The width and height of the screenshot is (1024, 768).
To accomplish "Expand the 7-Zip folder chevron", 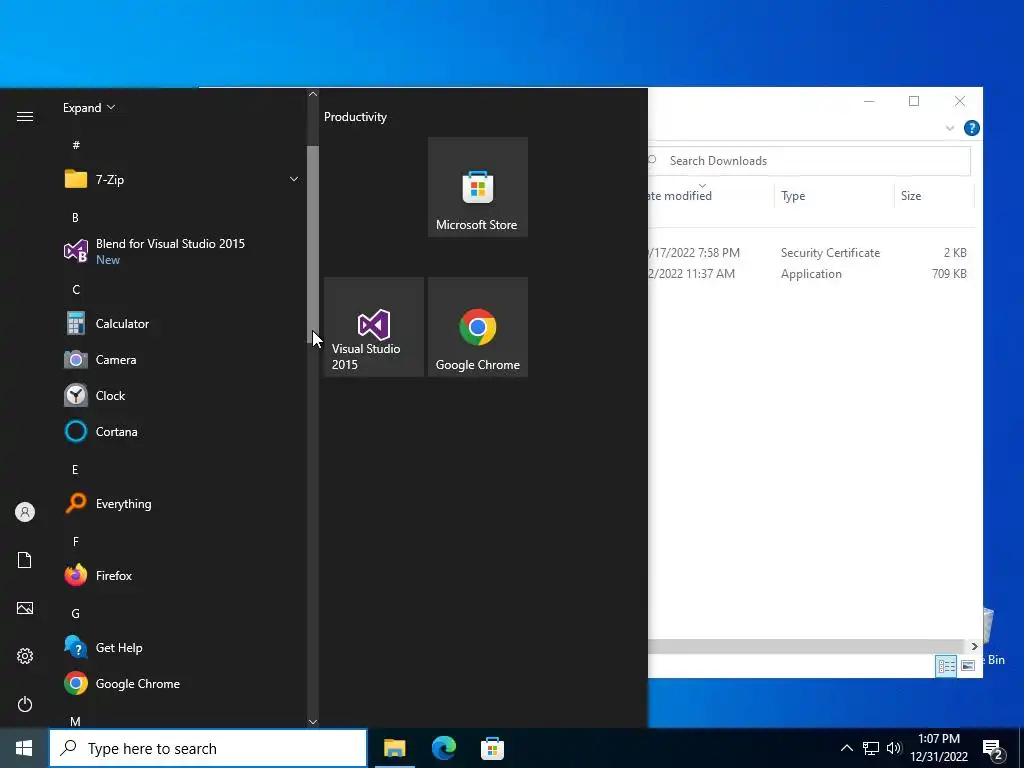I will click(x=294, y=179).
